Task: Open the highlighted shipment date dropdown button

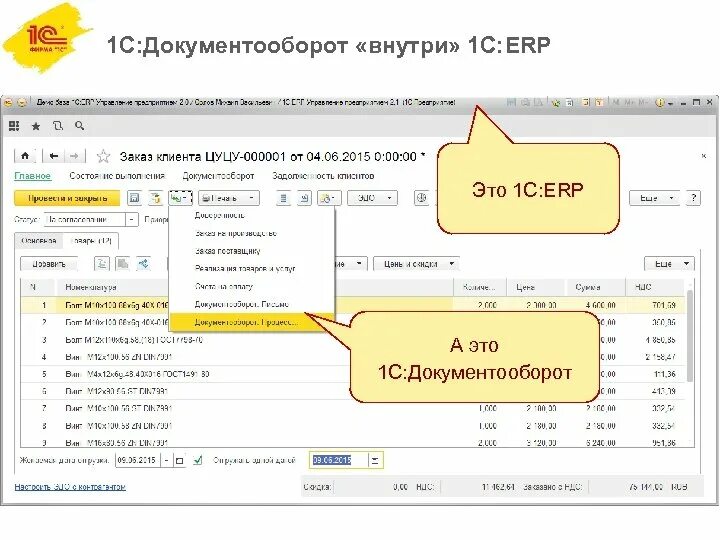Action: (376, 460)
